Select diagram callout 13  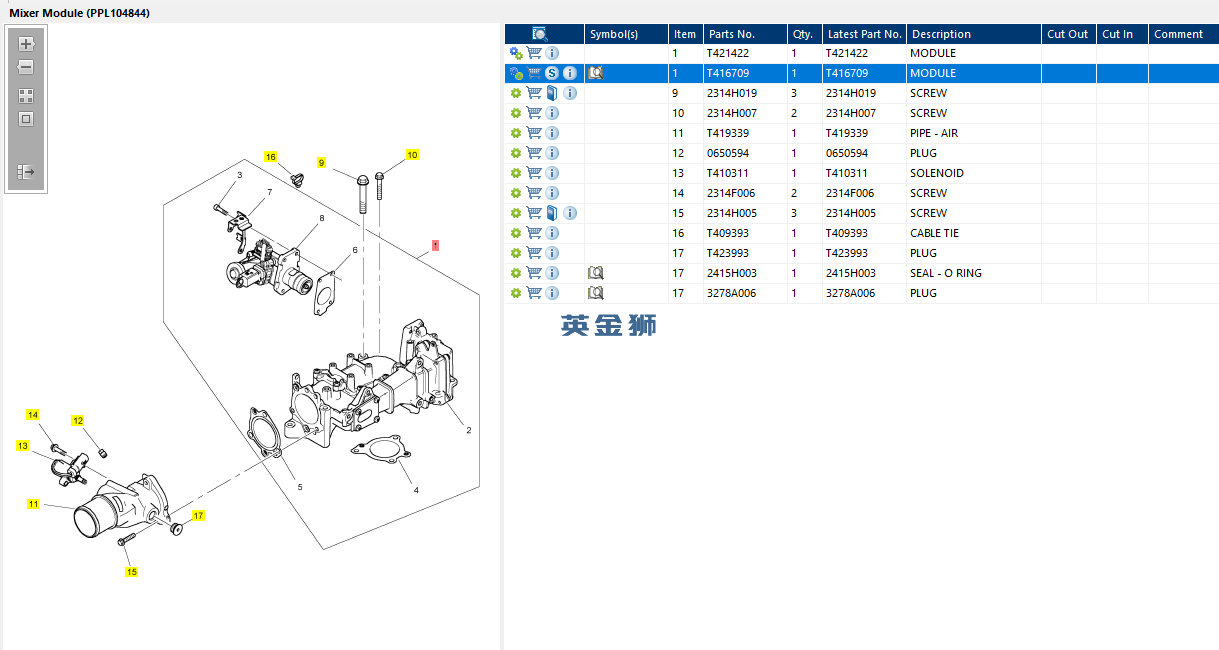tap(22, 445)
